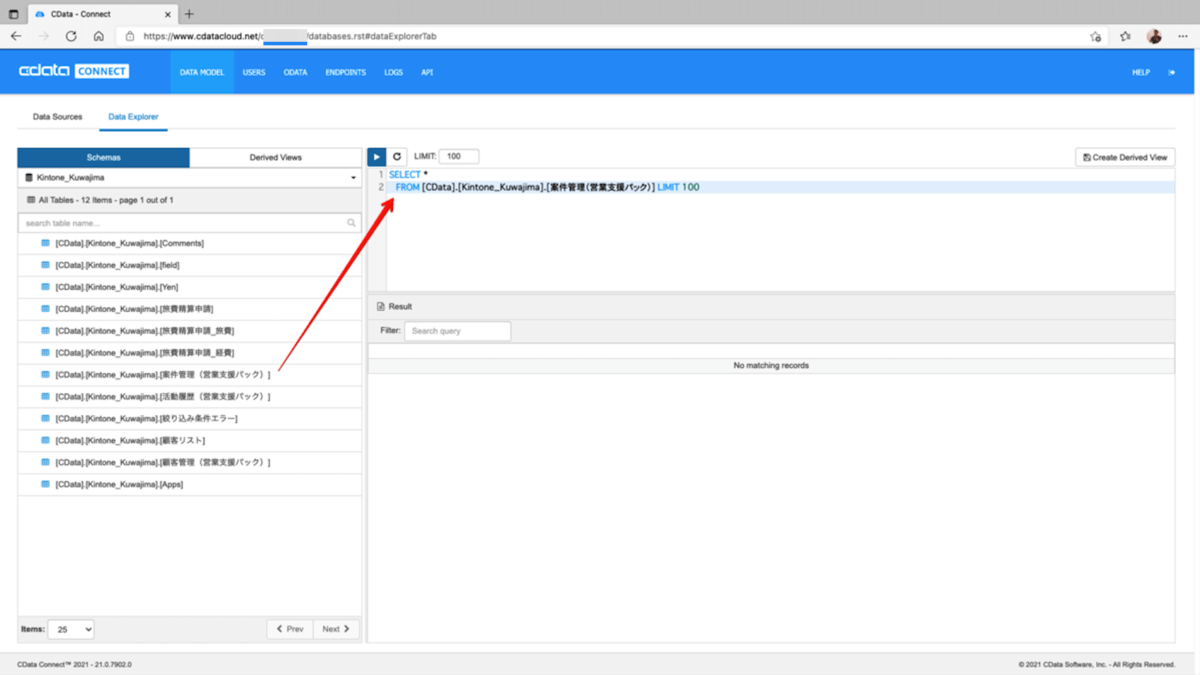This screenshot has width=1200, height=675.
Task: Click table icon for [絞り込み条件エラー] row
Action: 45,418
